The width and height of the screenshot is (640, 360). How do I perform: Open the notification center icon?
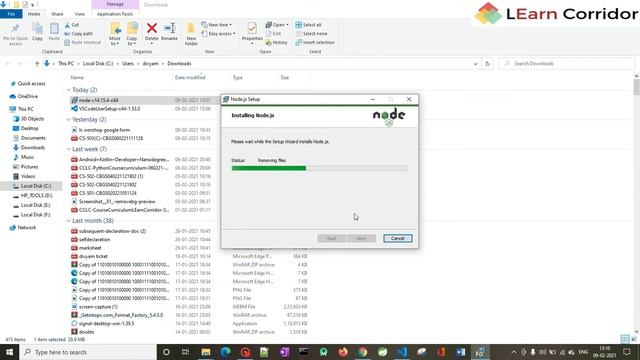(627, 352)
